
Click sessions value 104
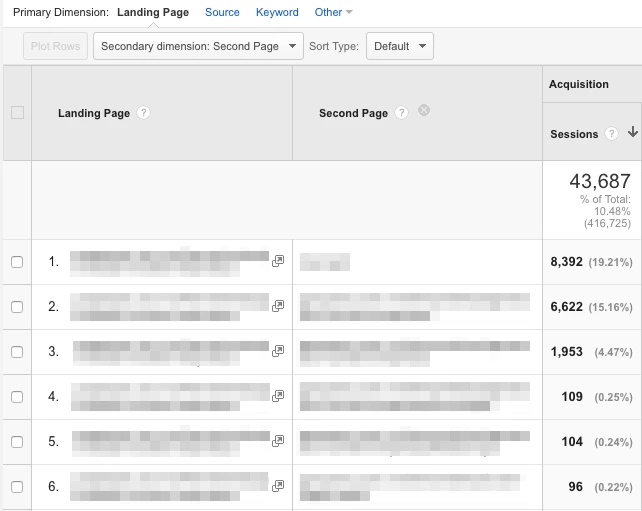[x=572, y=442]
